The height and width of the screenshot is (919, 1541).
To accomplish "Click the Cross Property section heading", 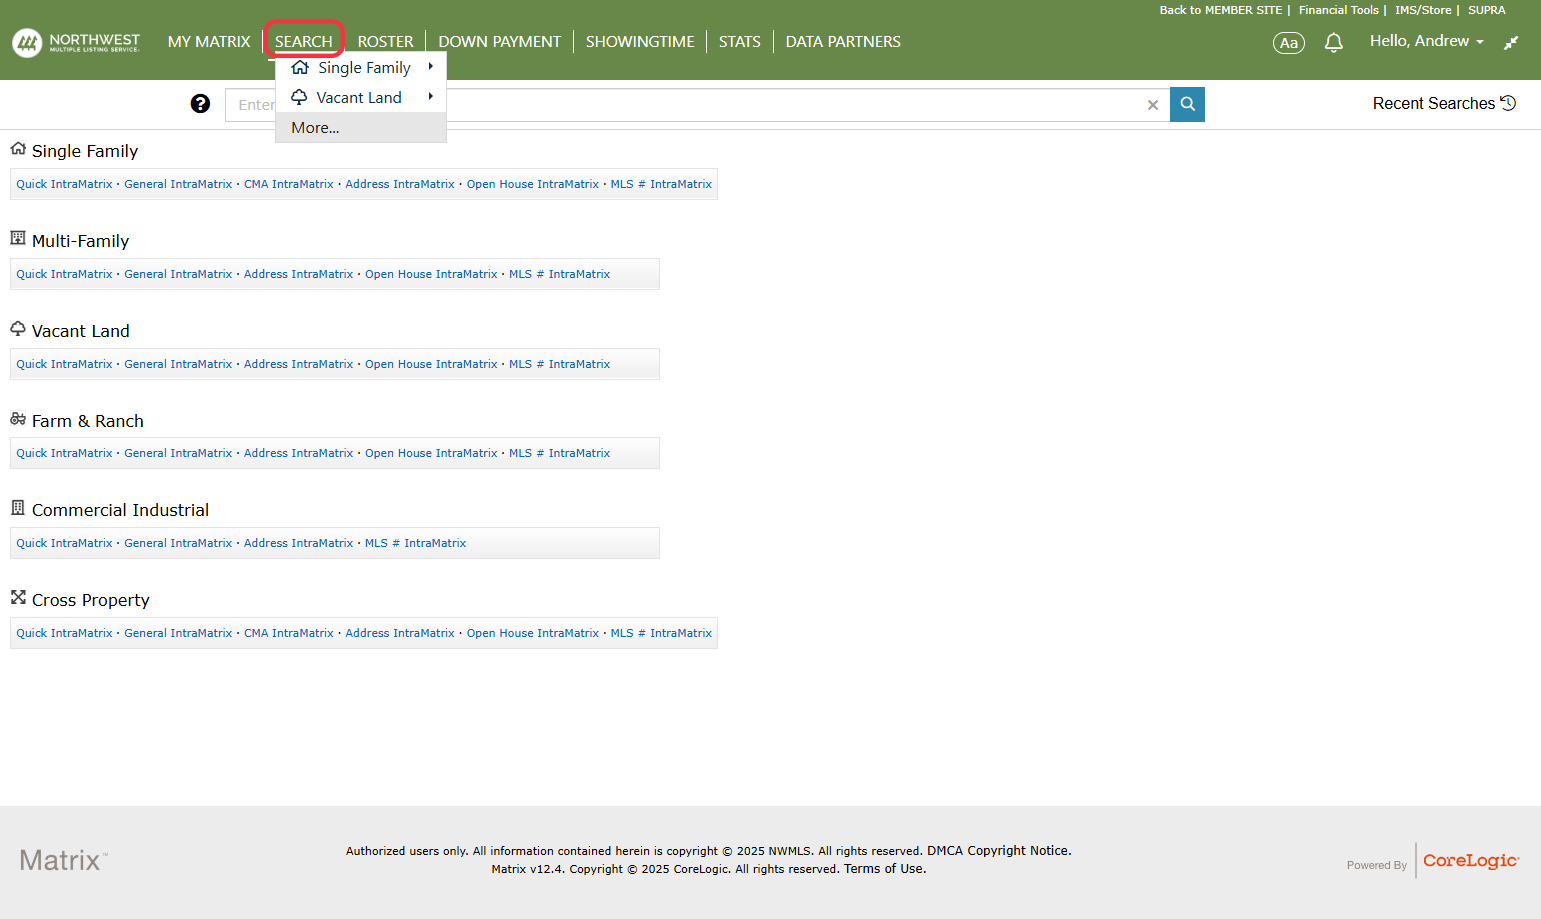I will (x=91, y=600).
